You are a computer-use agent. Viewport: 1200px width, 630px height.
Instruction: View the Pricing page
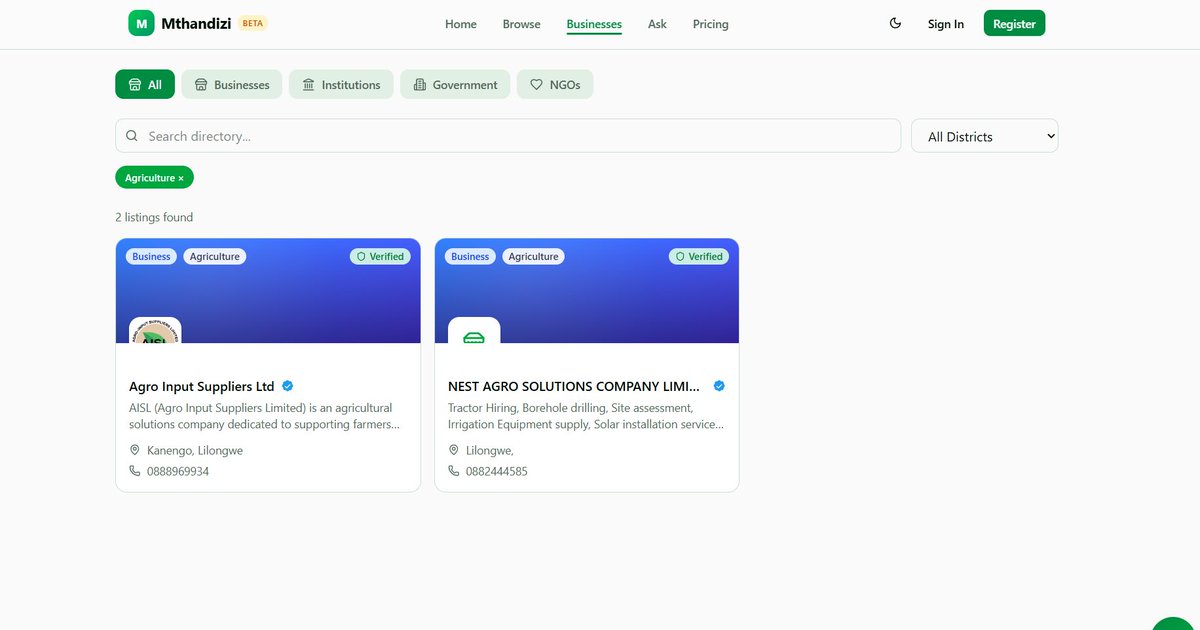point(710,24)
